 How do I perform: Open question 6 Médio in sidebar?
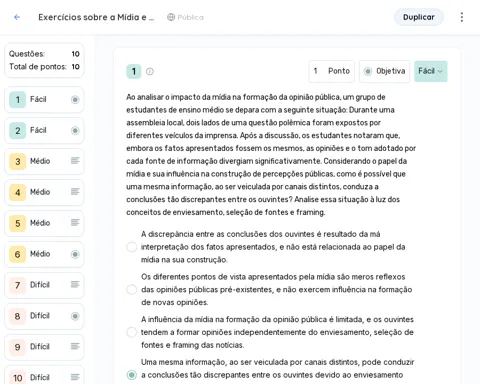click(x=44, y=254)
